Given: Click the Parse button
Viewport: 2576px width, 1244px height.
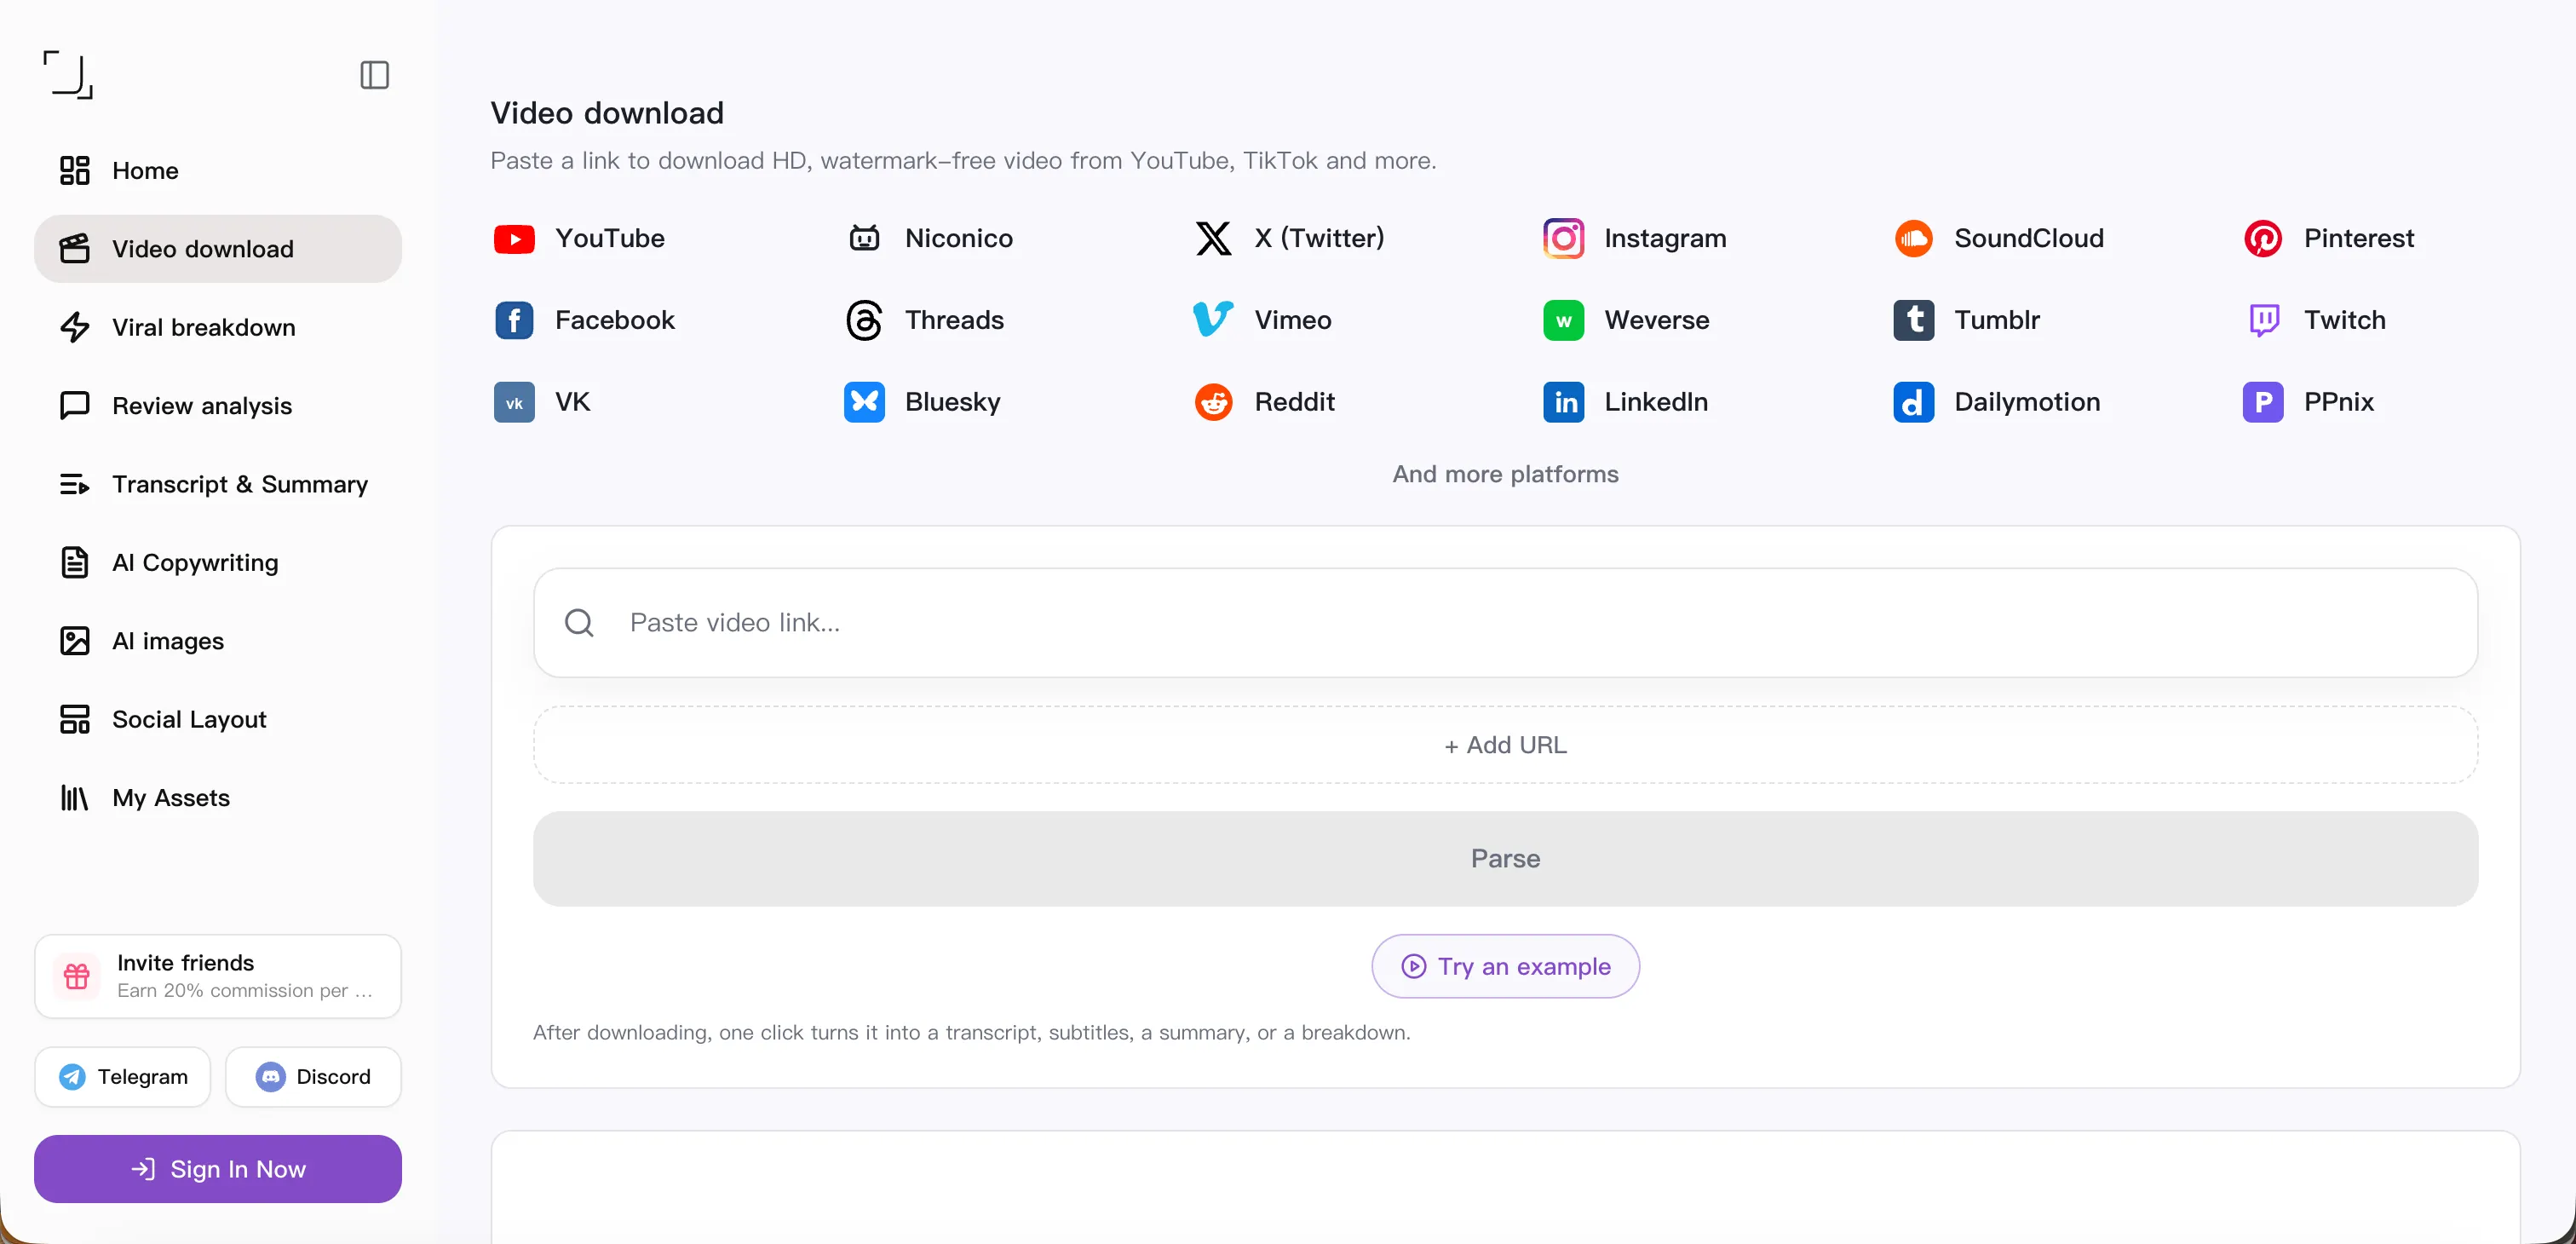Looking at the screenshot, I should [x=1505, y=859].
